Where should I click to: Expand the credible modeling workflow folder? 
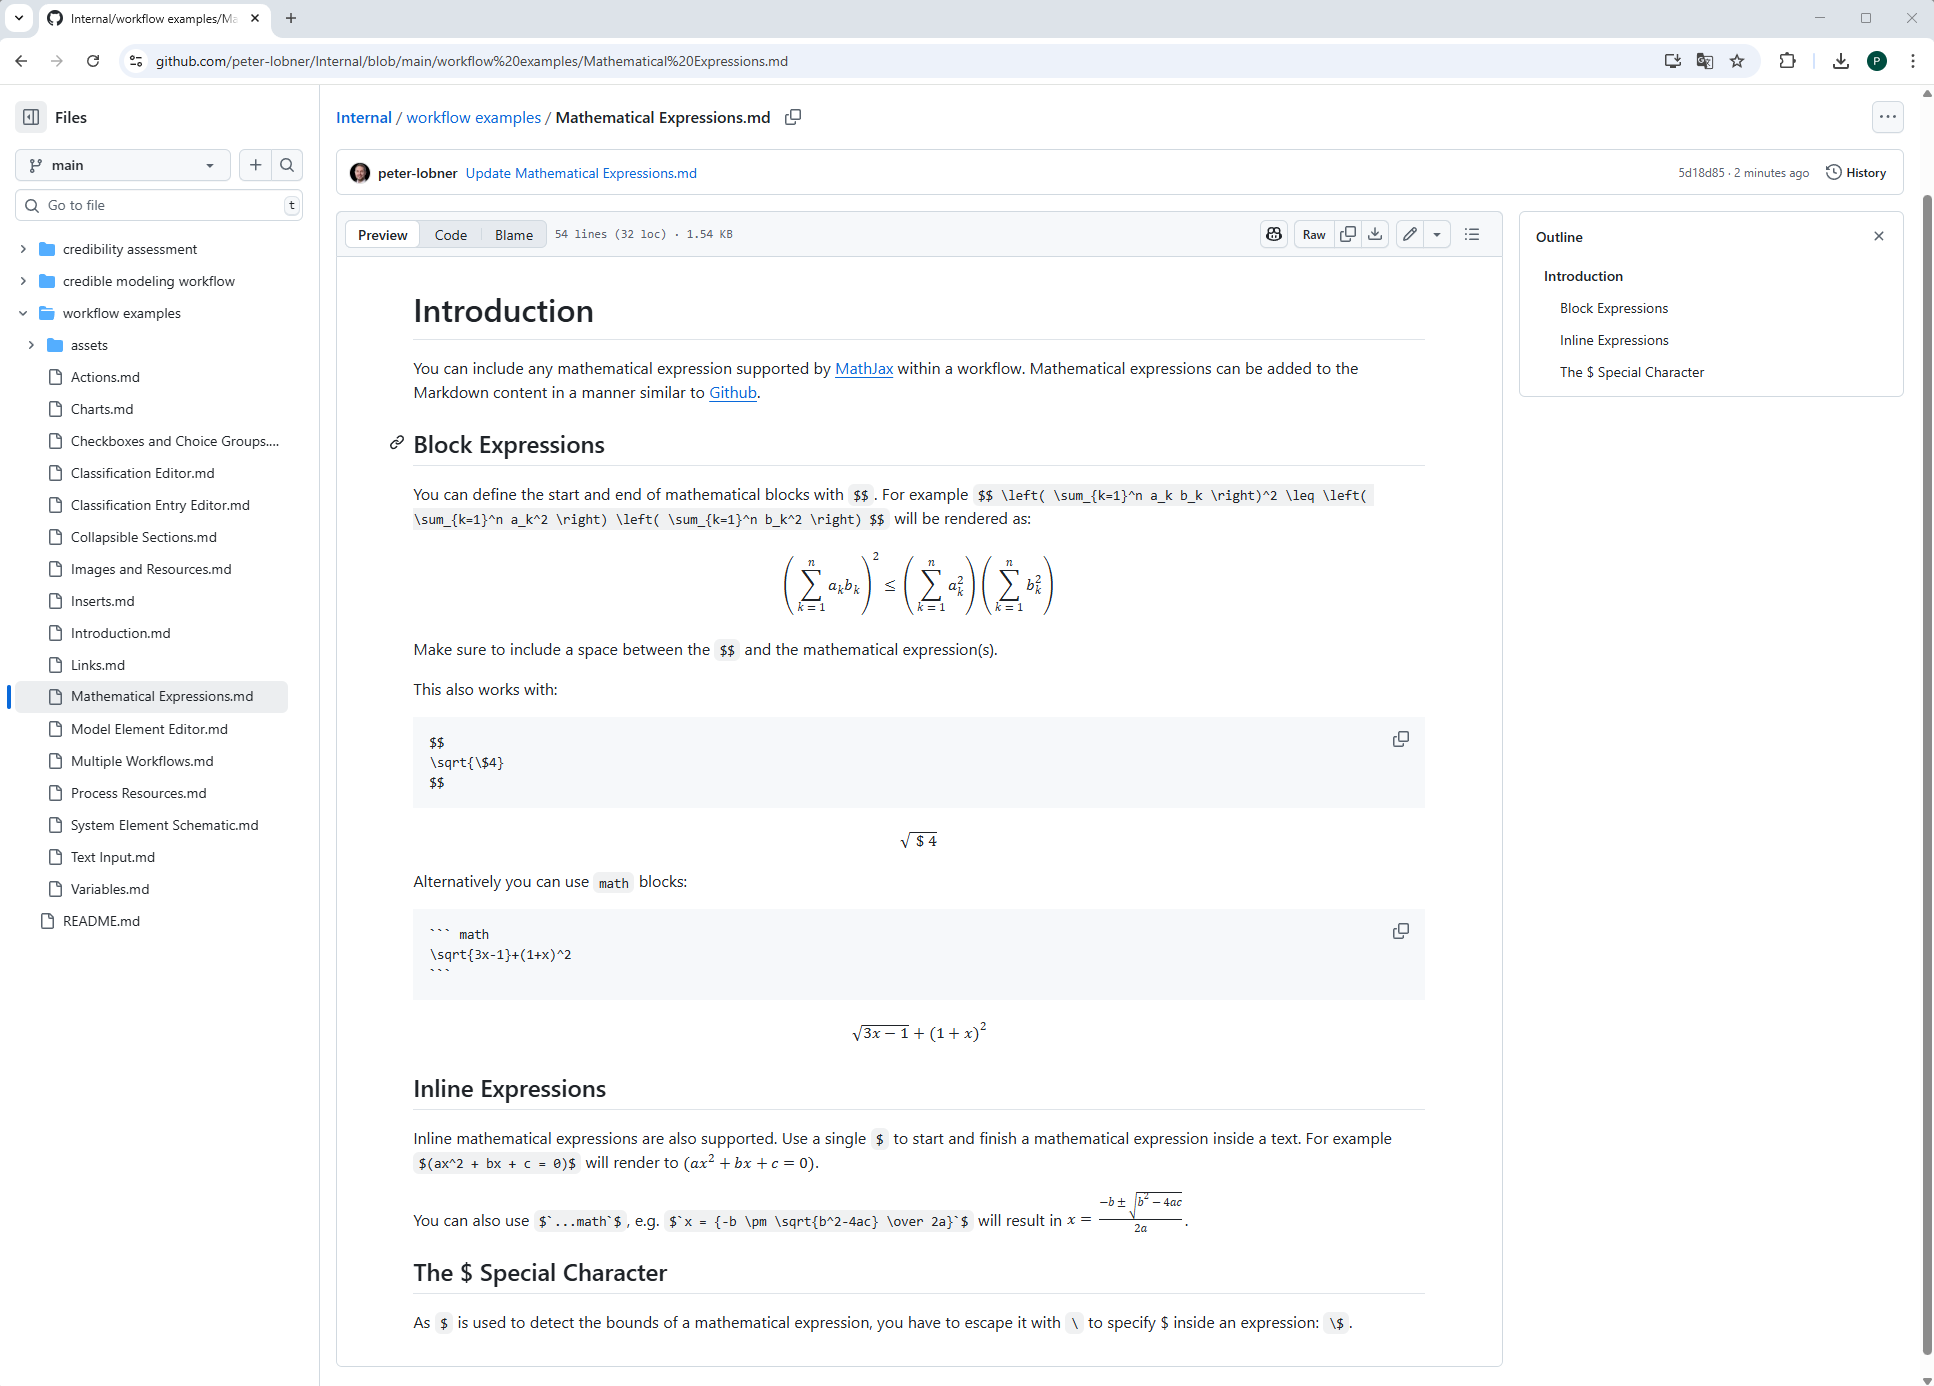tap(23, 281)
